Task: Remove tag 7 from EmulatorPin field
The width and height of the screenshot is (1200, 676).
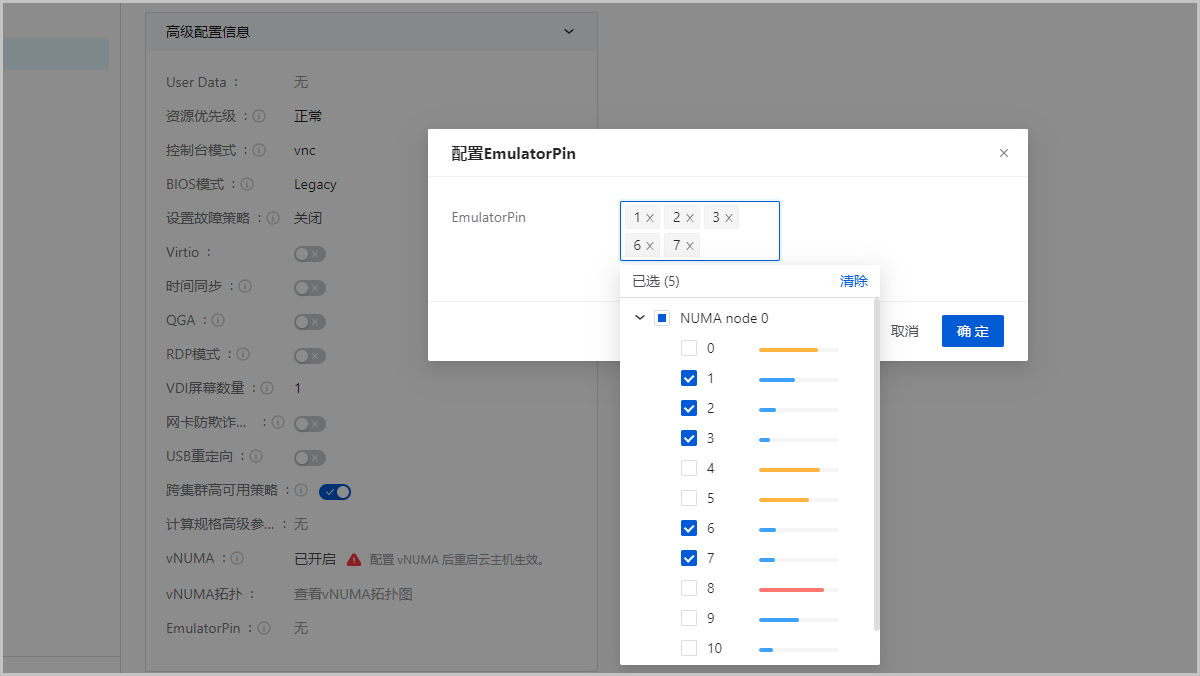Action: coord(690,246)
